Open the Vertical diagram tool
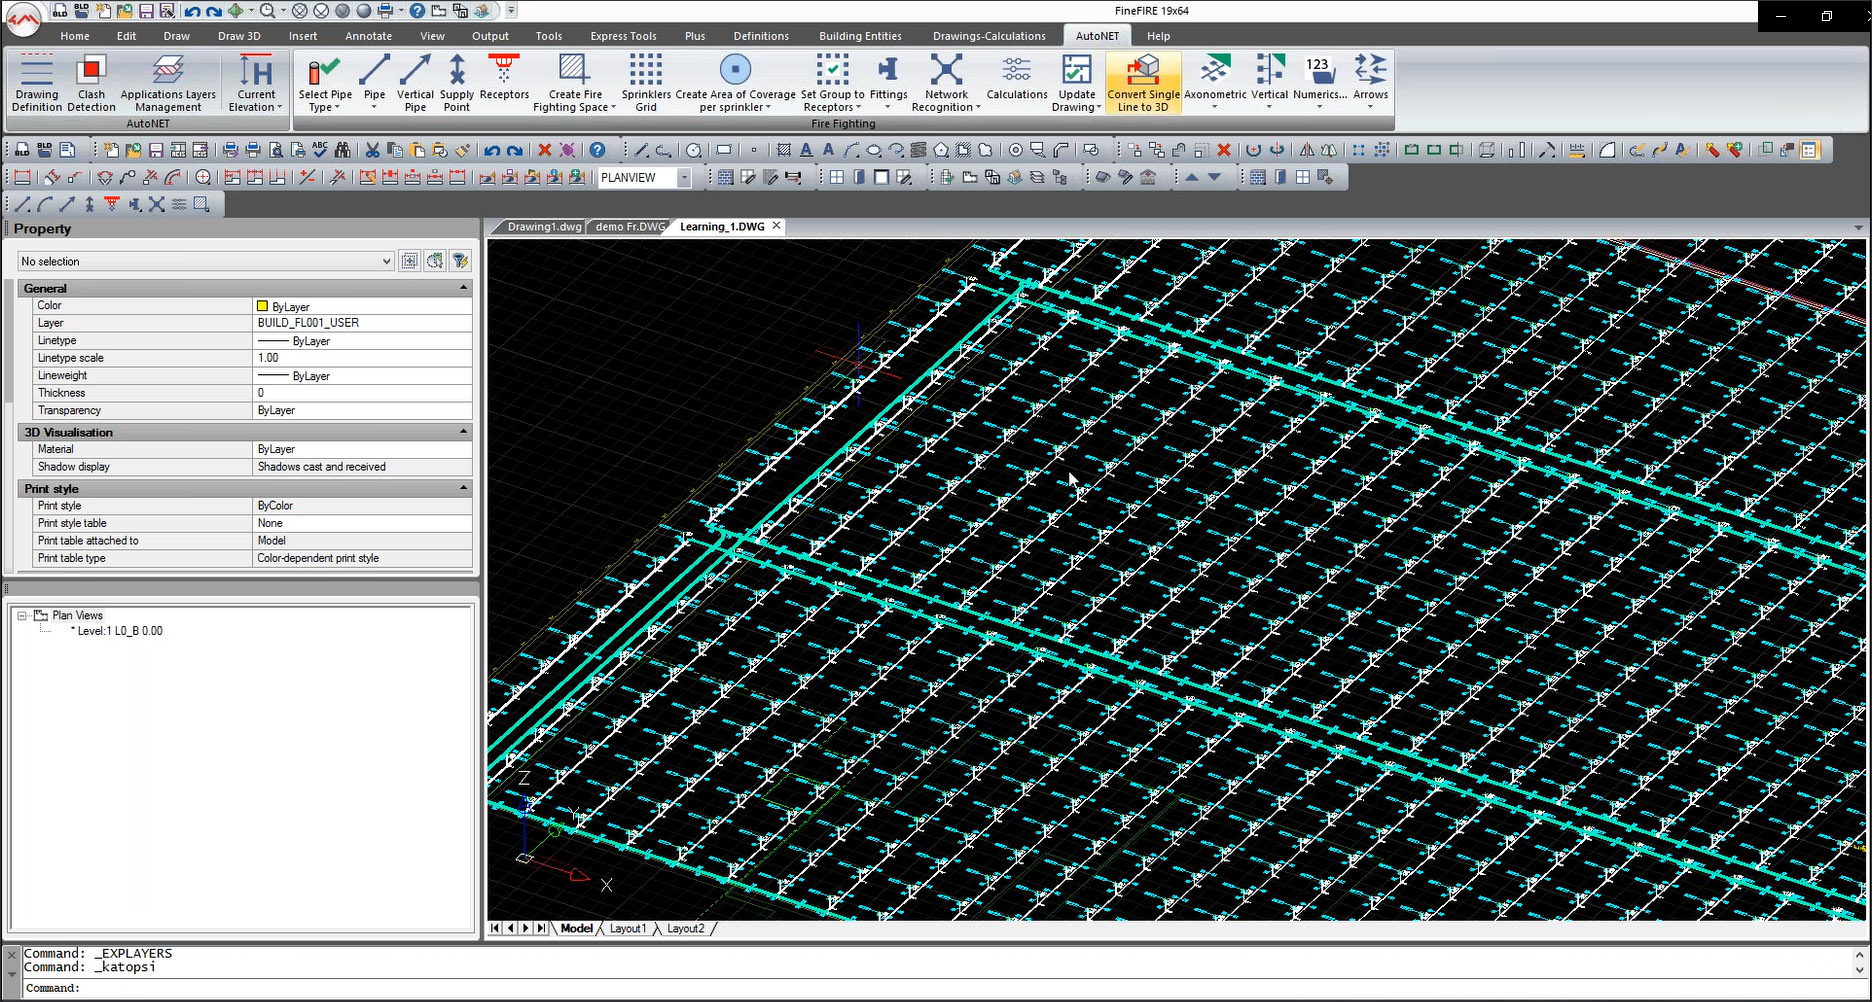 tap(1269, 83)
